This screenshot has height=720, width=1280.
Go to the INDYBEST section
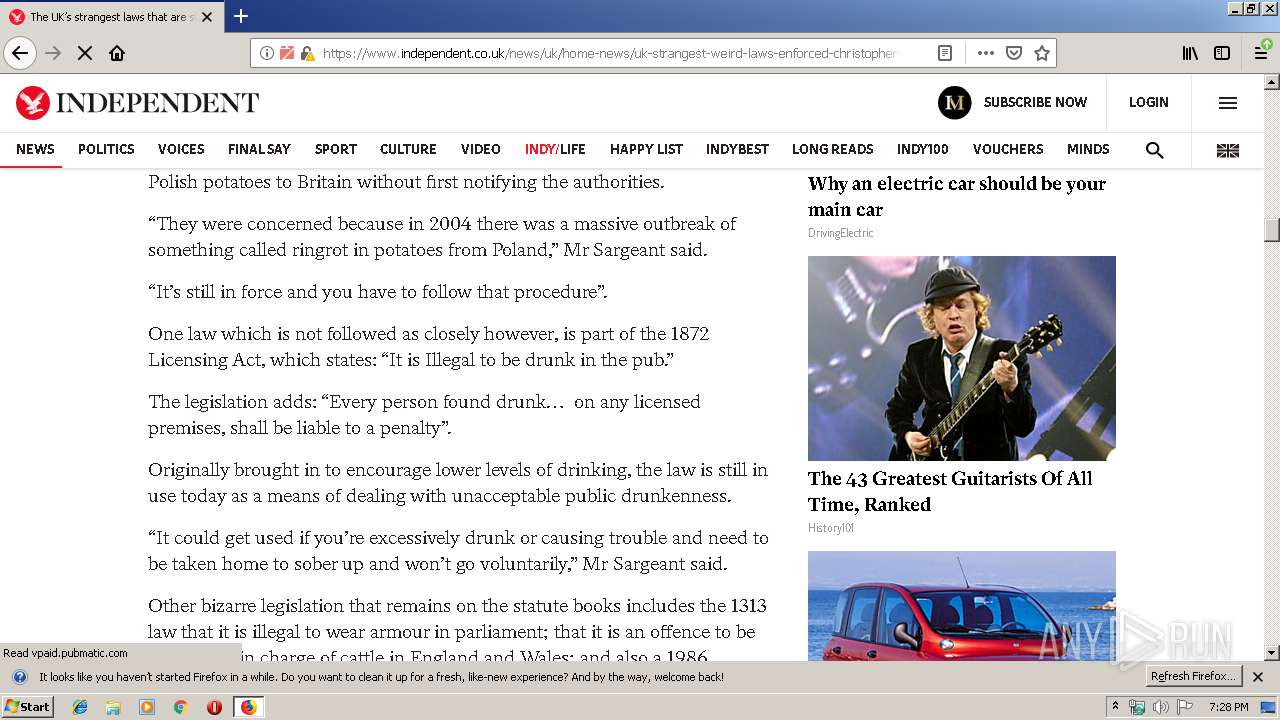(737, 149)
